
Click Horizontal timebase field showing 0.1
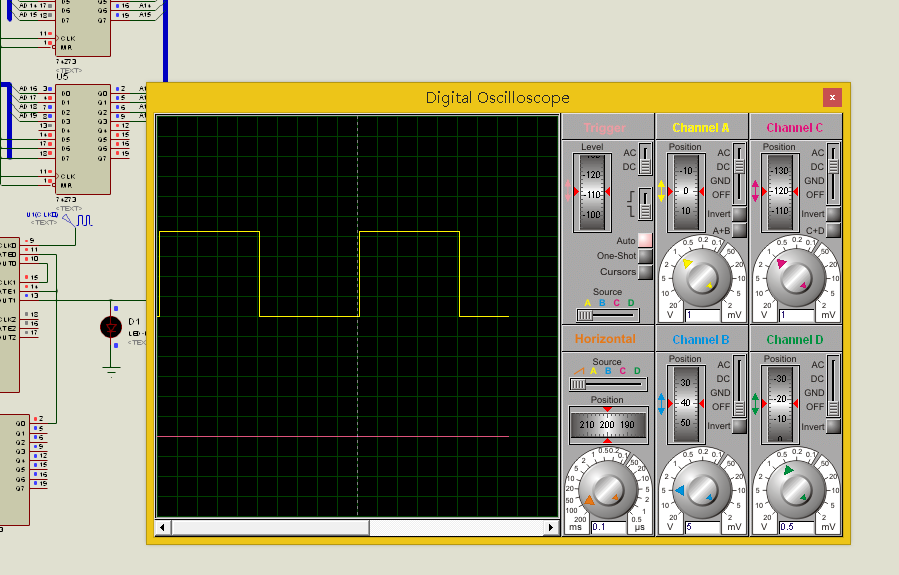pyautogui.click(x=608, y=527)
